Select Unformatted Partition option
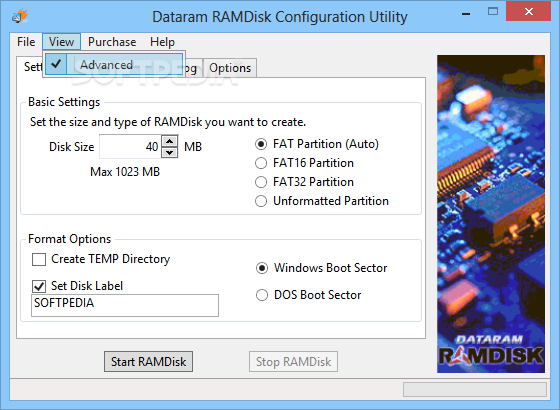 [x=322, y=201]
